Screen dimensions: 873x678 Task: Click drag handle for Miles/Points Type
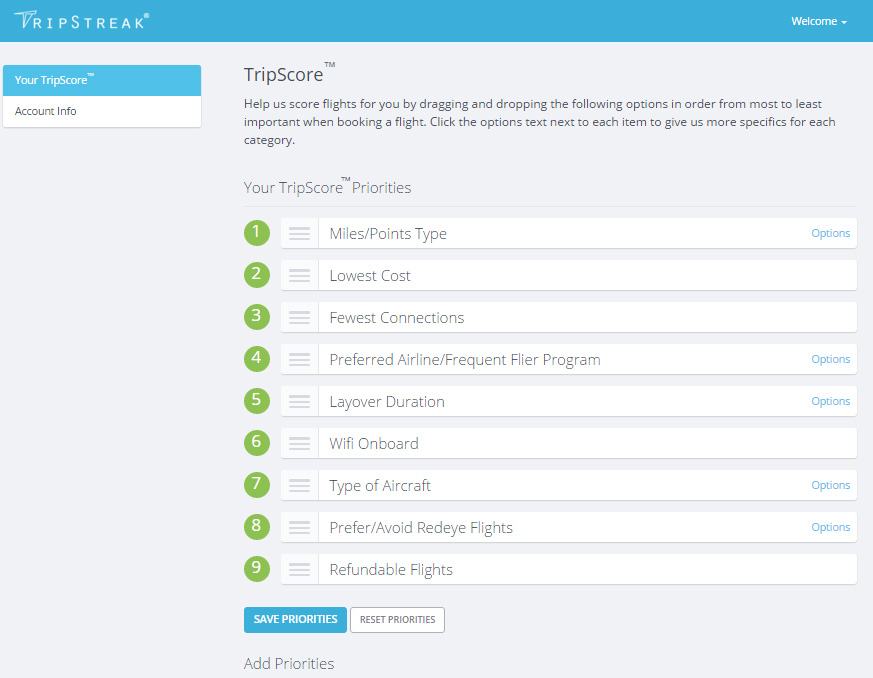coord(299,234)
